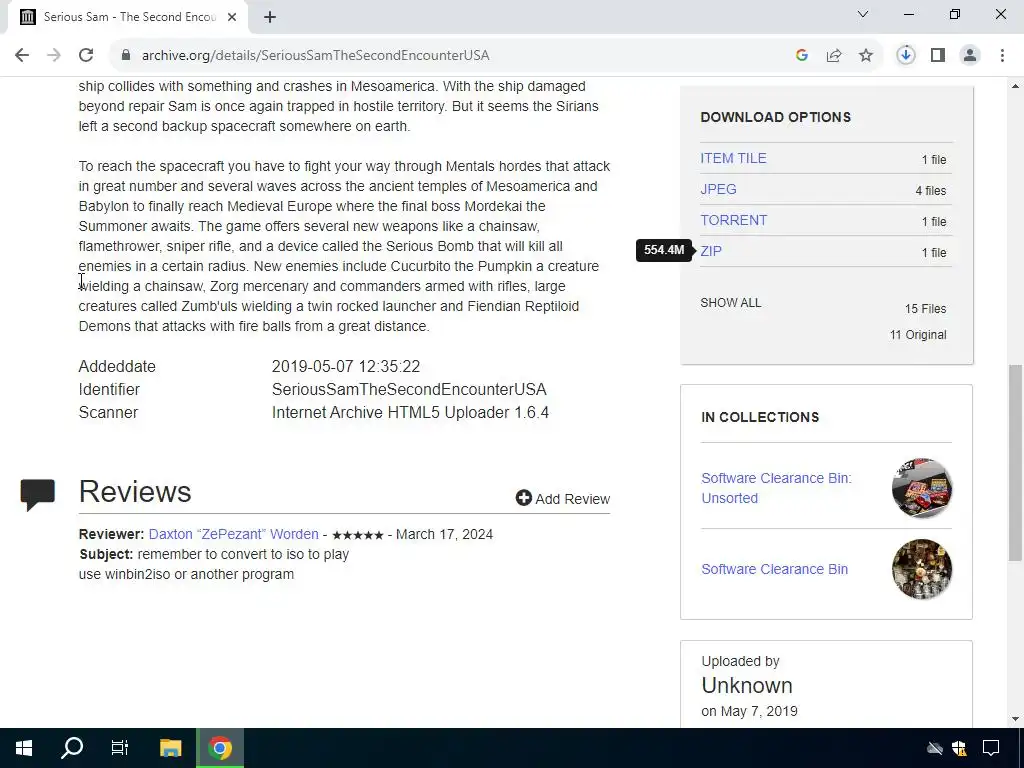This screenshot has height=768, width=1024.
Task: Click the 4 files count beside JPEG
Action: (x=931, y=191)
